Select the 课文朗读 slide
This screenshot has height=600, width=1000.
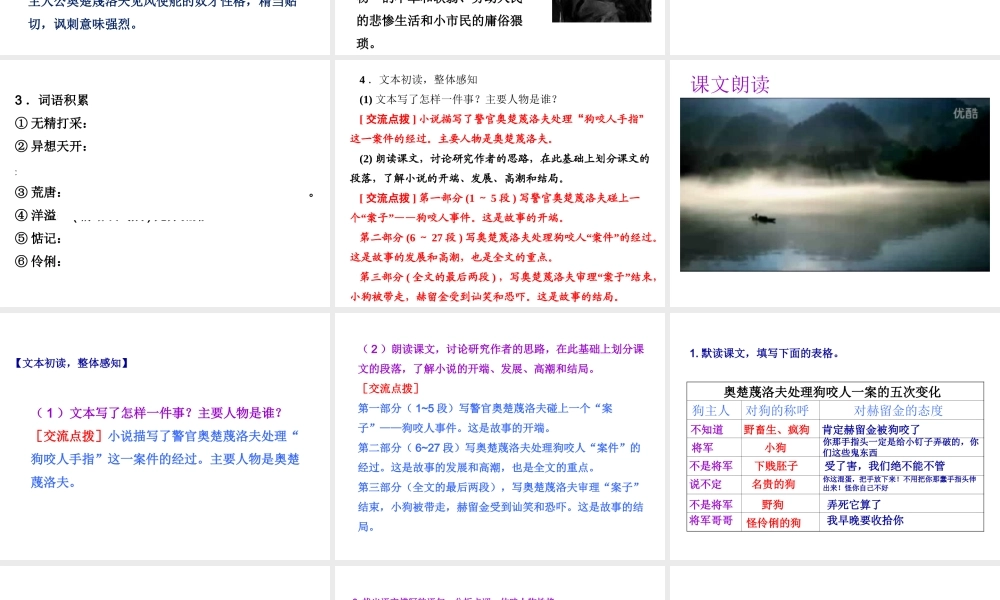point(835,183)
